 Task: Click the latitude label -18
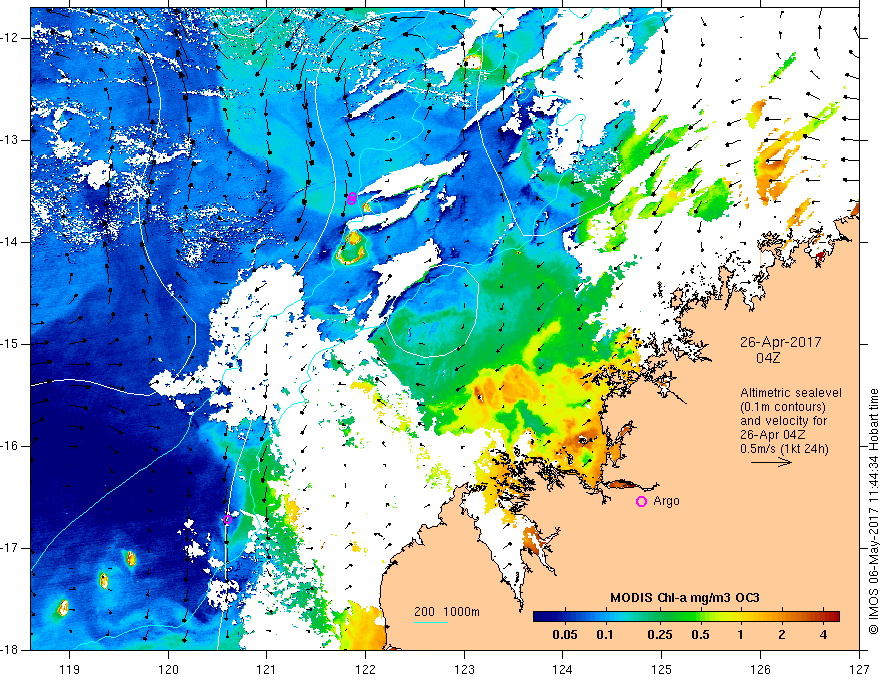tap(10, 650)
